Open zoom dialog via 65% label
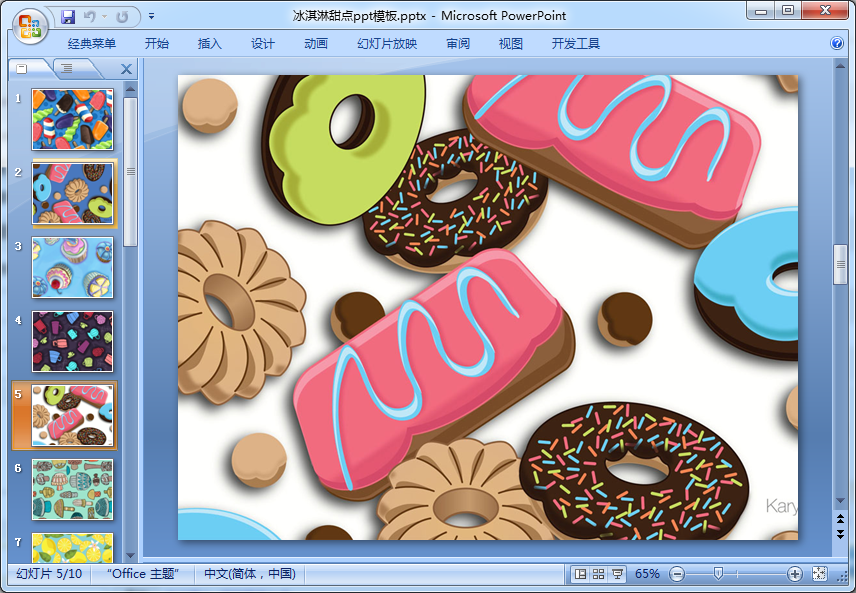Screen dimensions: 856x593 647,574
